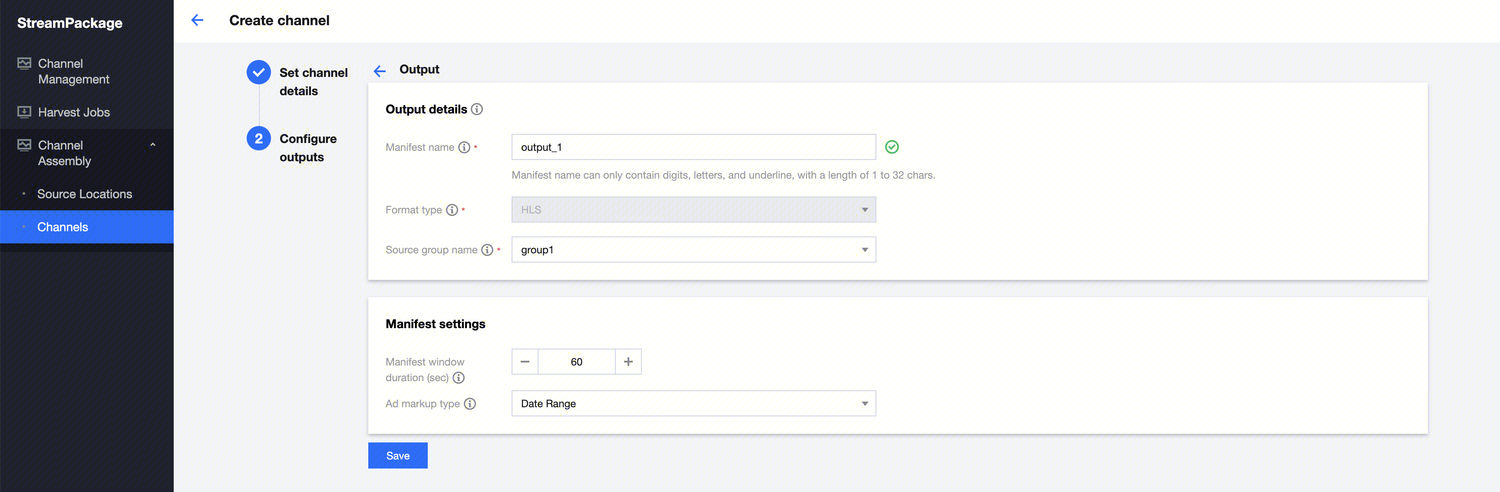
Task: Collapse the Channel Assembly menu section
Action: coord(153,146)
